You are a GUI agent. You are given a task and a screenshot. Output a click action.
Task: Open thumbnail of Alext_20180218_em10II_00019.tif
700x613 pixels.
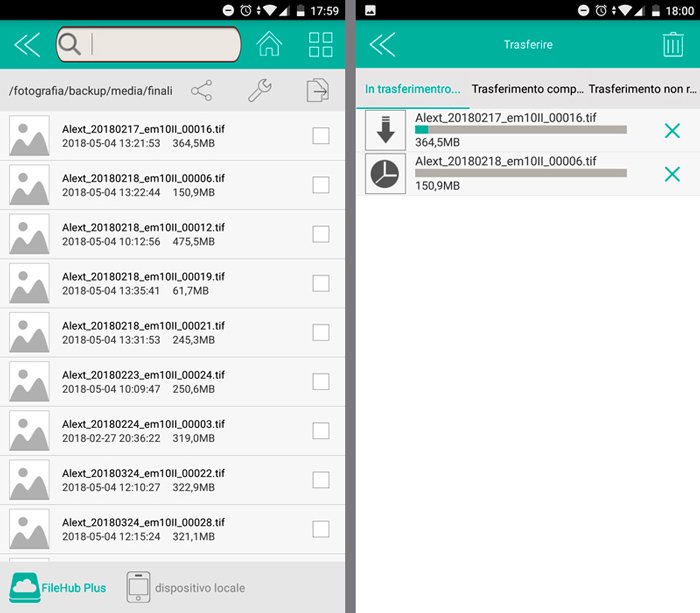29,283
